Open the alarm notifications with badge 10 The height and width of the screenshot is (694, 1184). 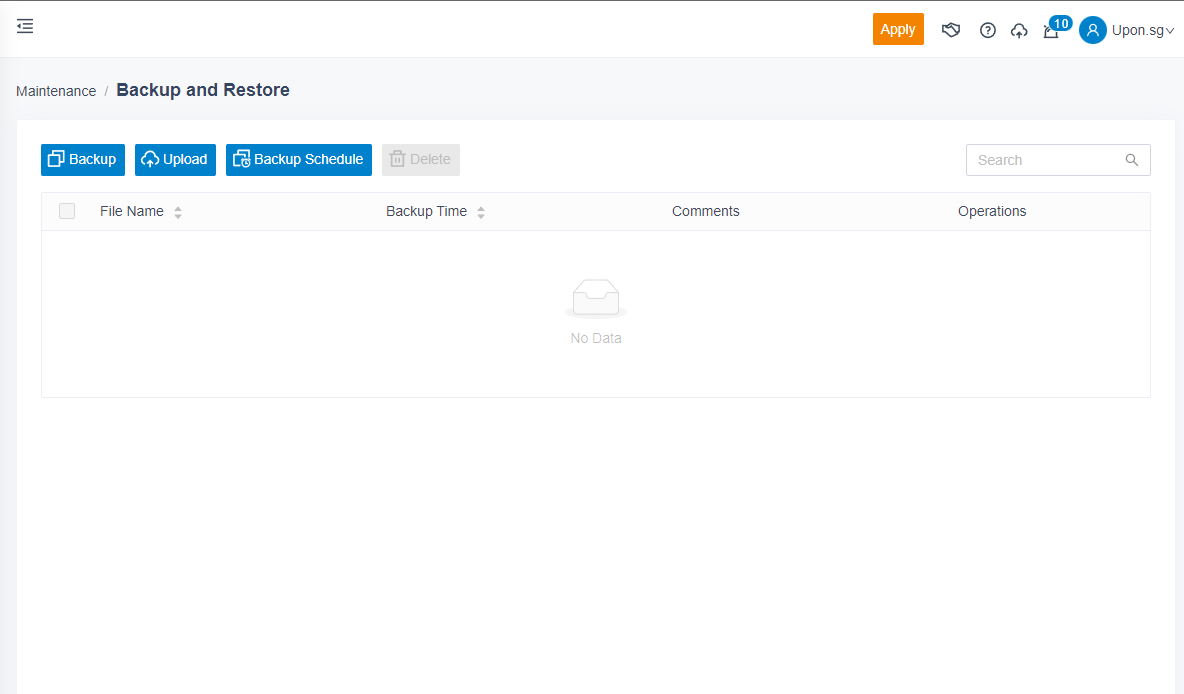point(1051,30)
